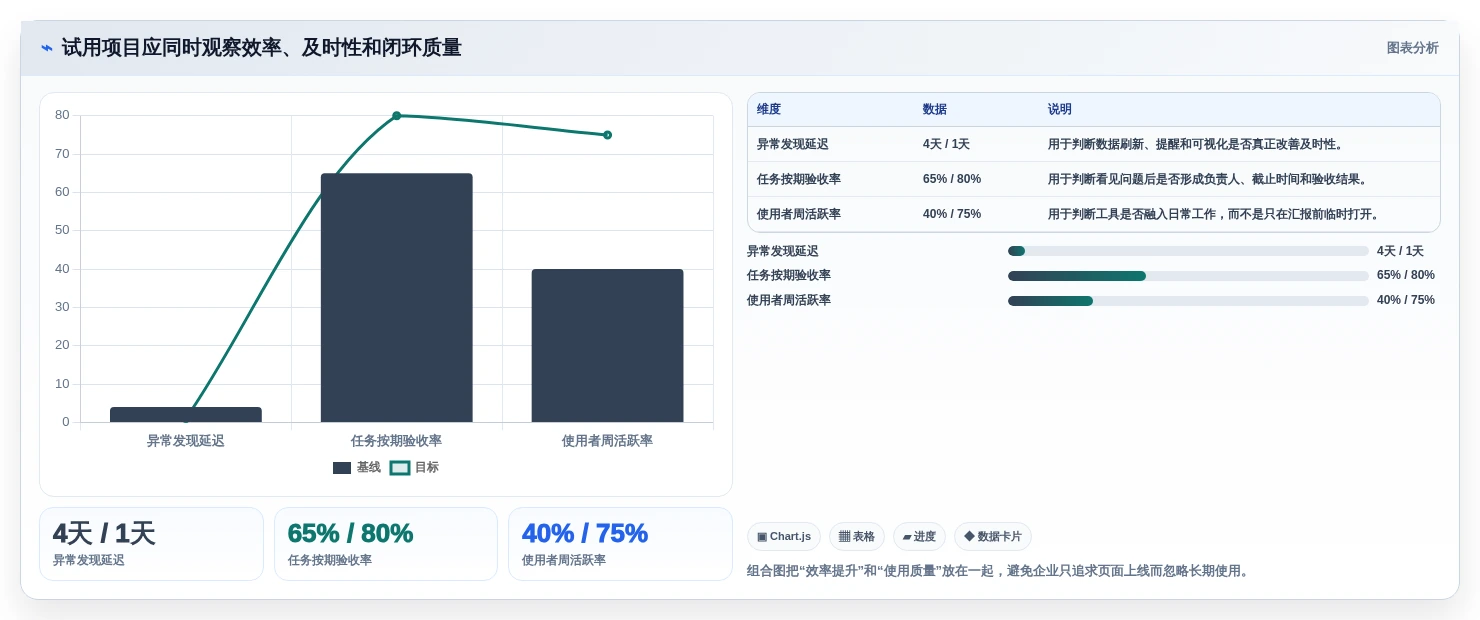1480x620 pixels.
Task: Click the 进度 tag chip
Action: pos(919,537)
